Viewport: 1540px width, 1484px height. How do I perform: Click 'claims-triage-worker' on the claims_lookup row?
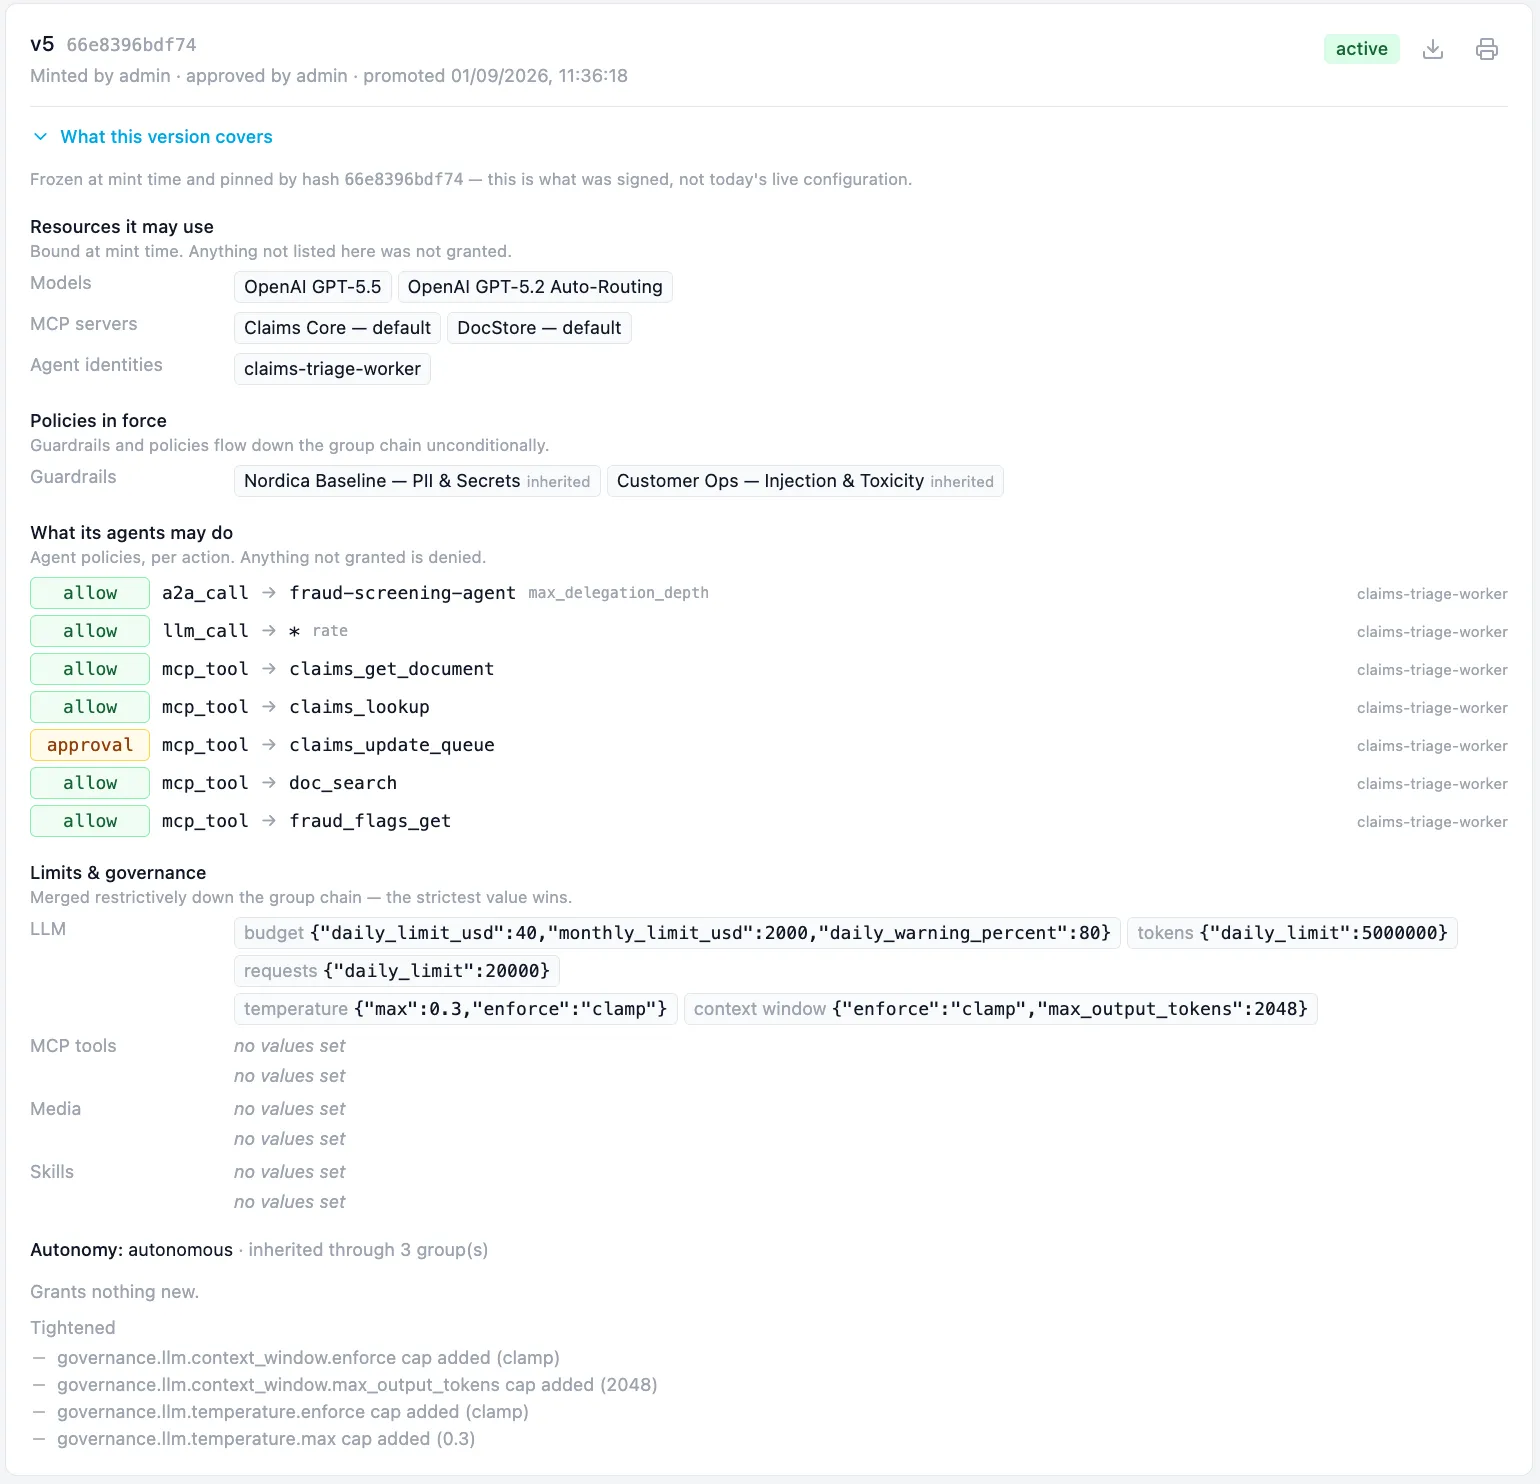tap(1432, 708)
